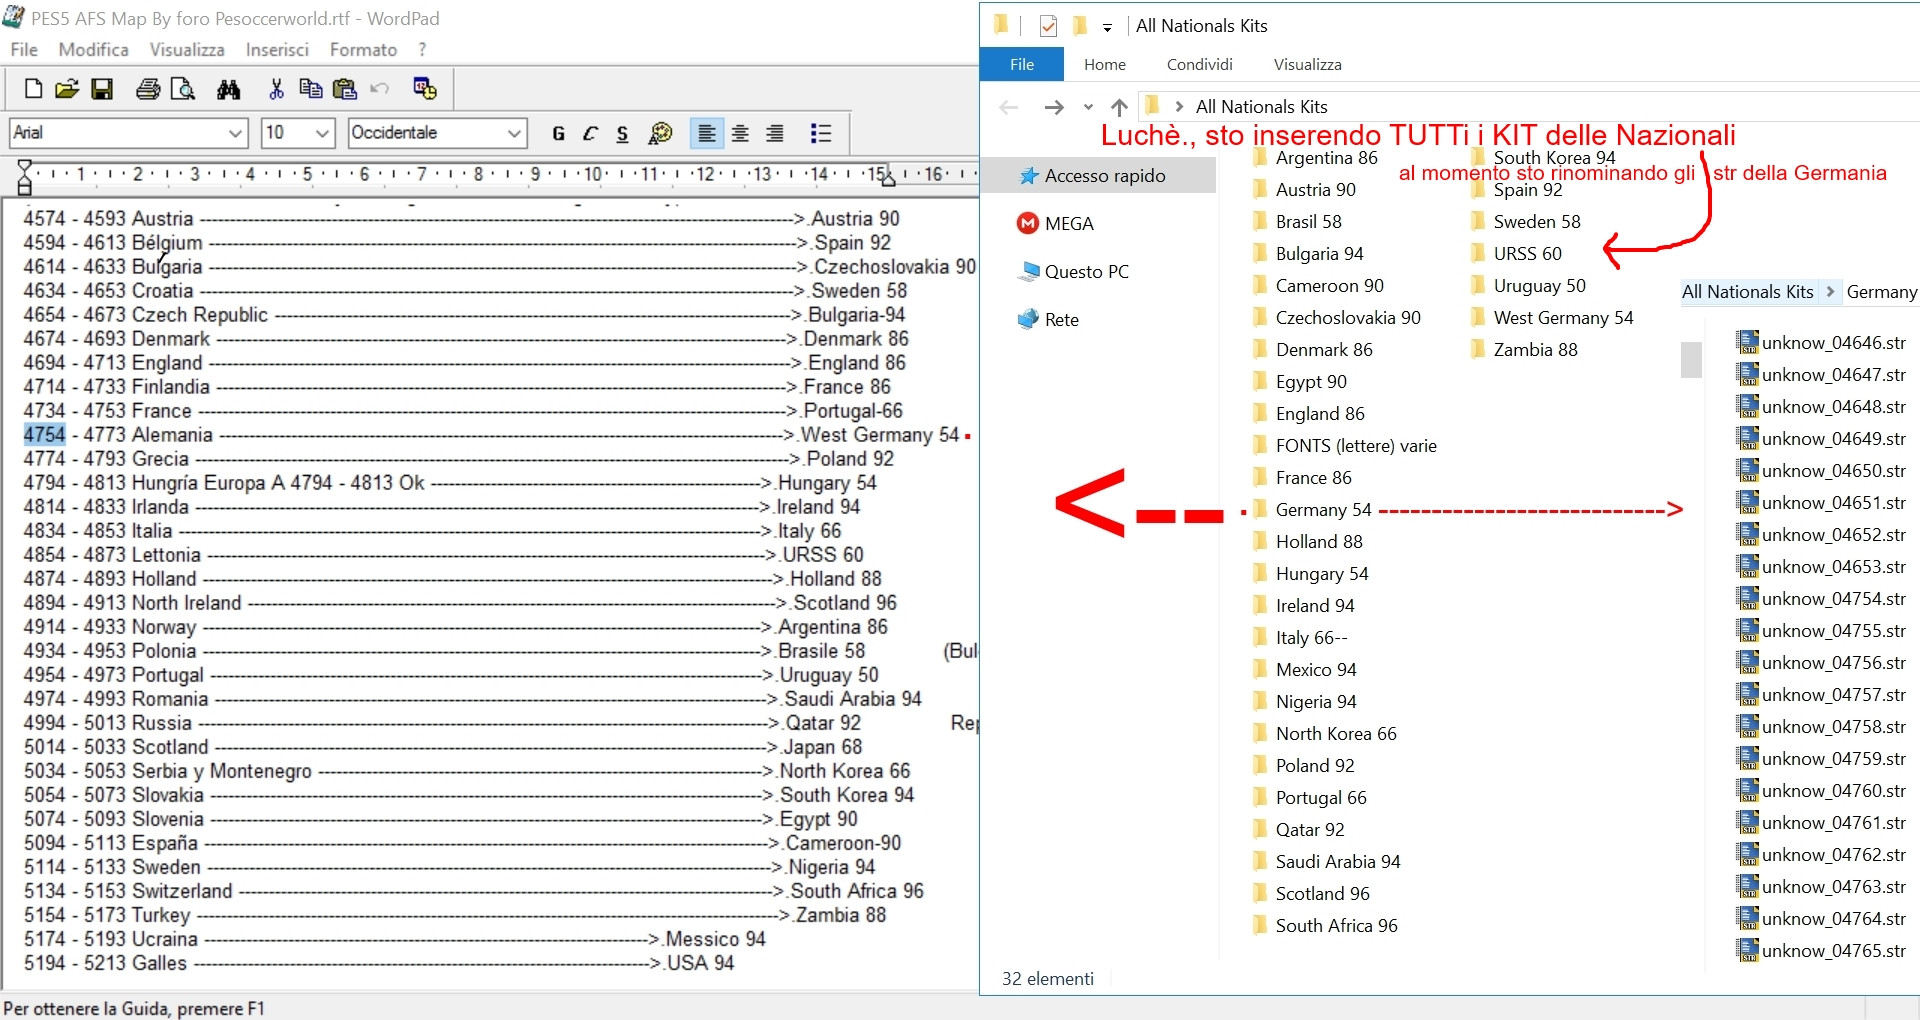Image resolution: width=1920 pixels, height=1020 pixels.
Task: Select the unknow_04646.str file icon
Action: coord(1747,342)
